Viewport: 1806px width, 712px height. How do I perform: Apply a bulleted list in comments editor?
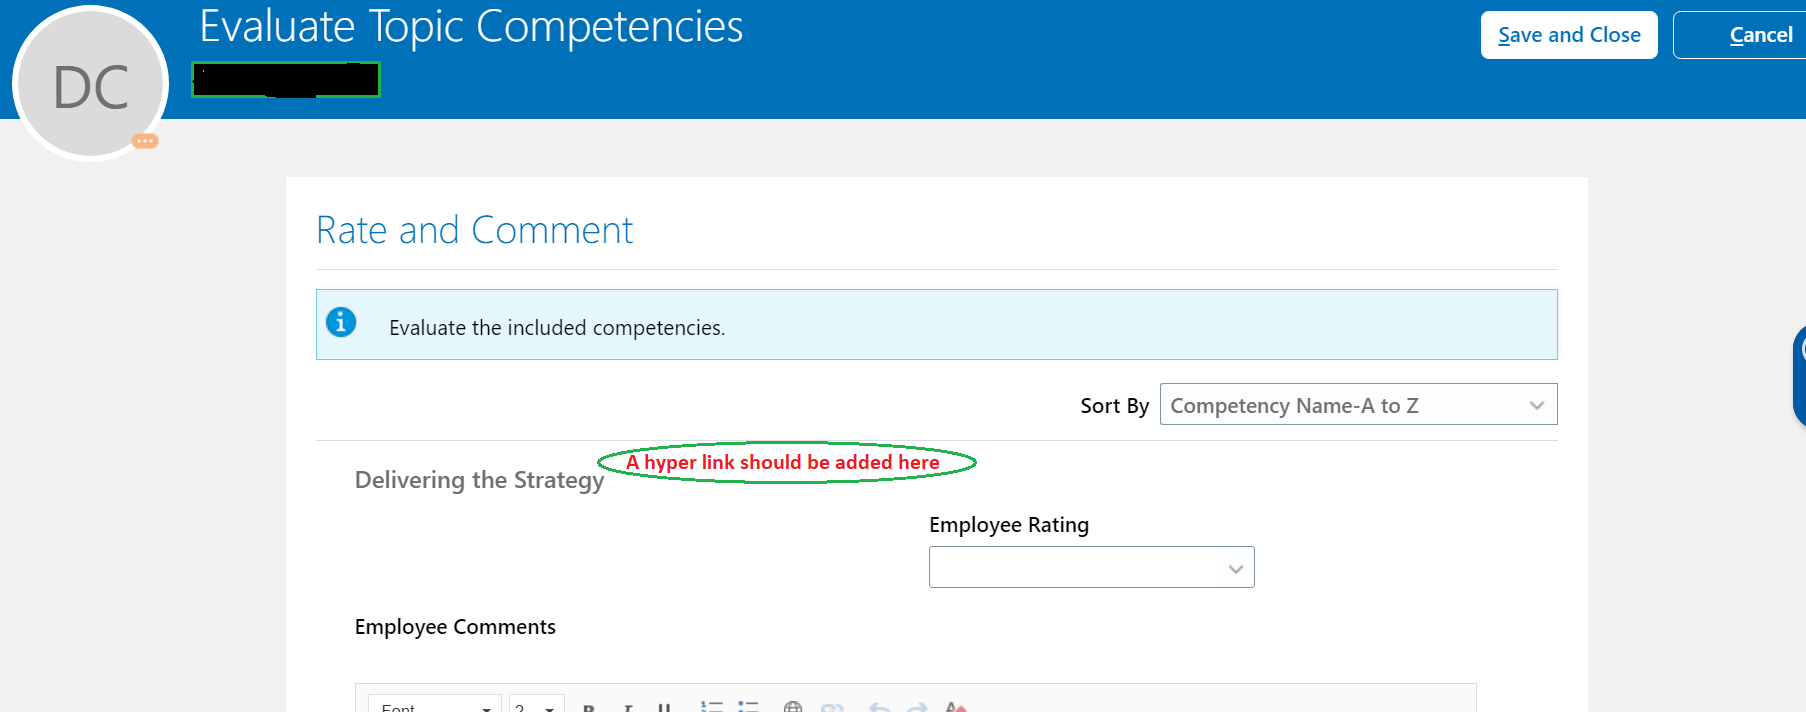coord(748,707)
